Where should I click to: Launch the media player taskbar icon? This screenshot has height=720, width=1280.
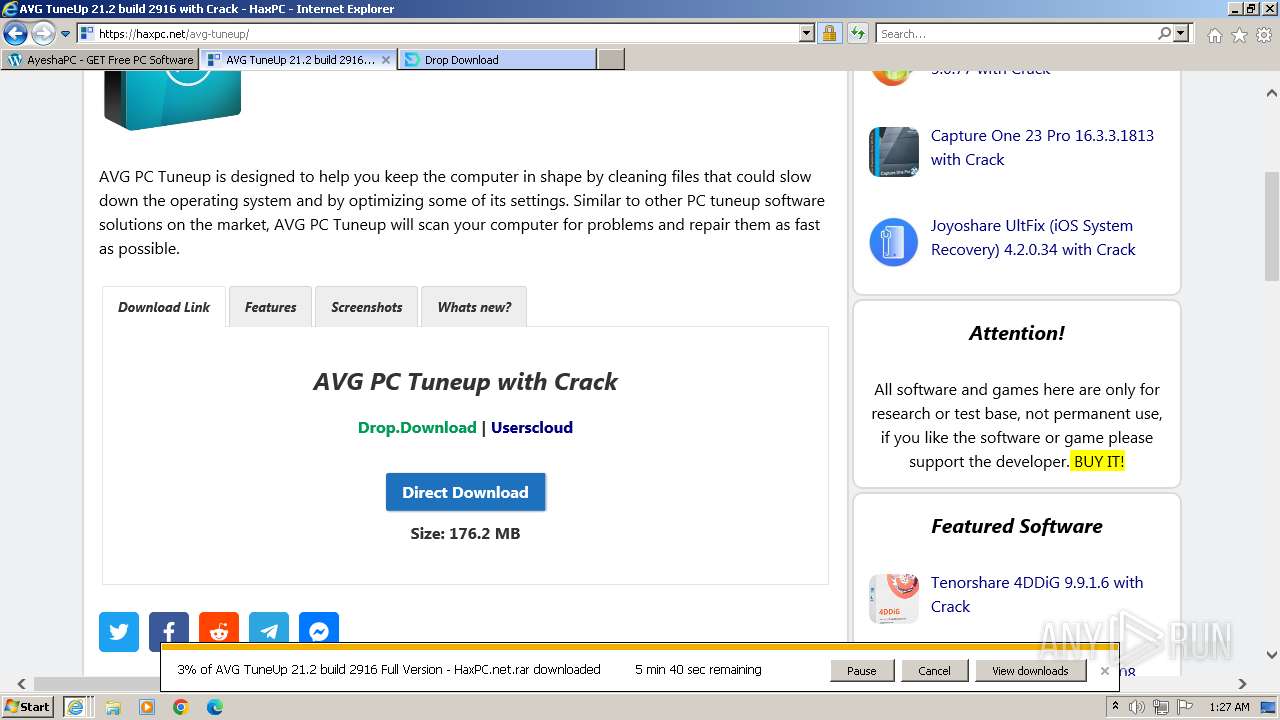pos(147,707)
